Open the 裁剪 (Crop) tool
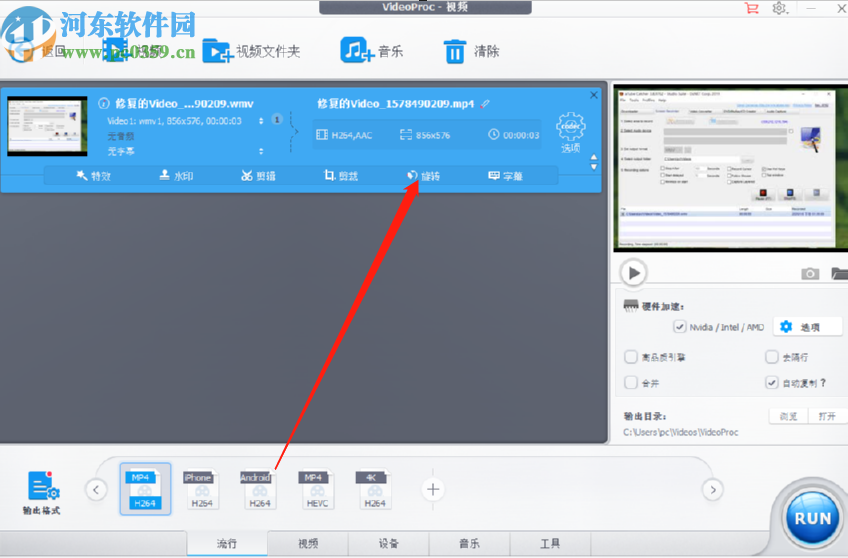Image resolution: width=848 pixels, height=558 pixels. coord(340,176)
